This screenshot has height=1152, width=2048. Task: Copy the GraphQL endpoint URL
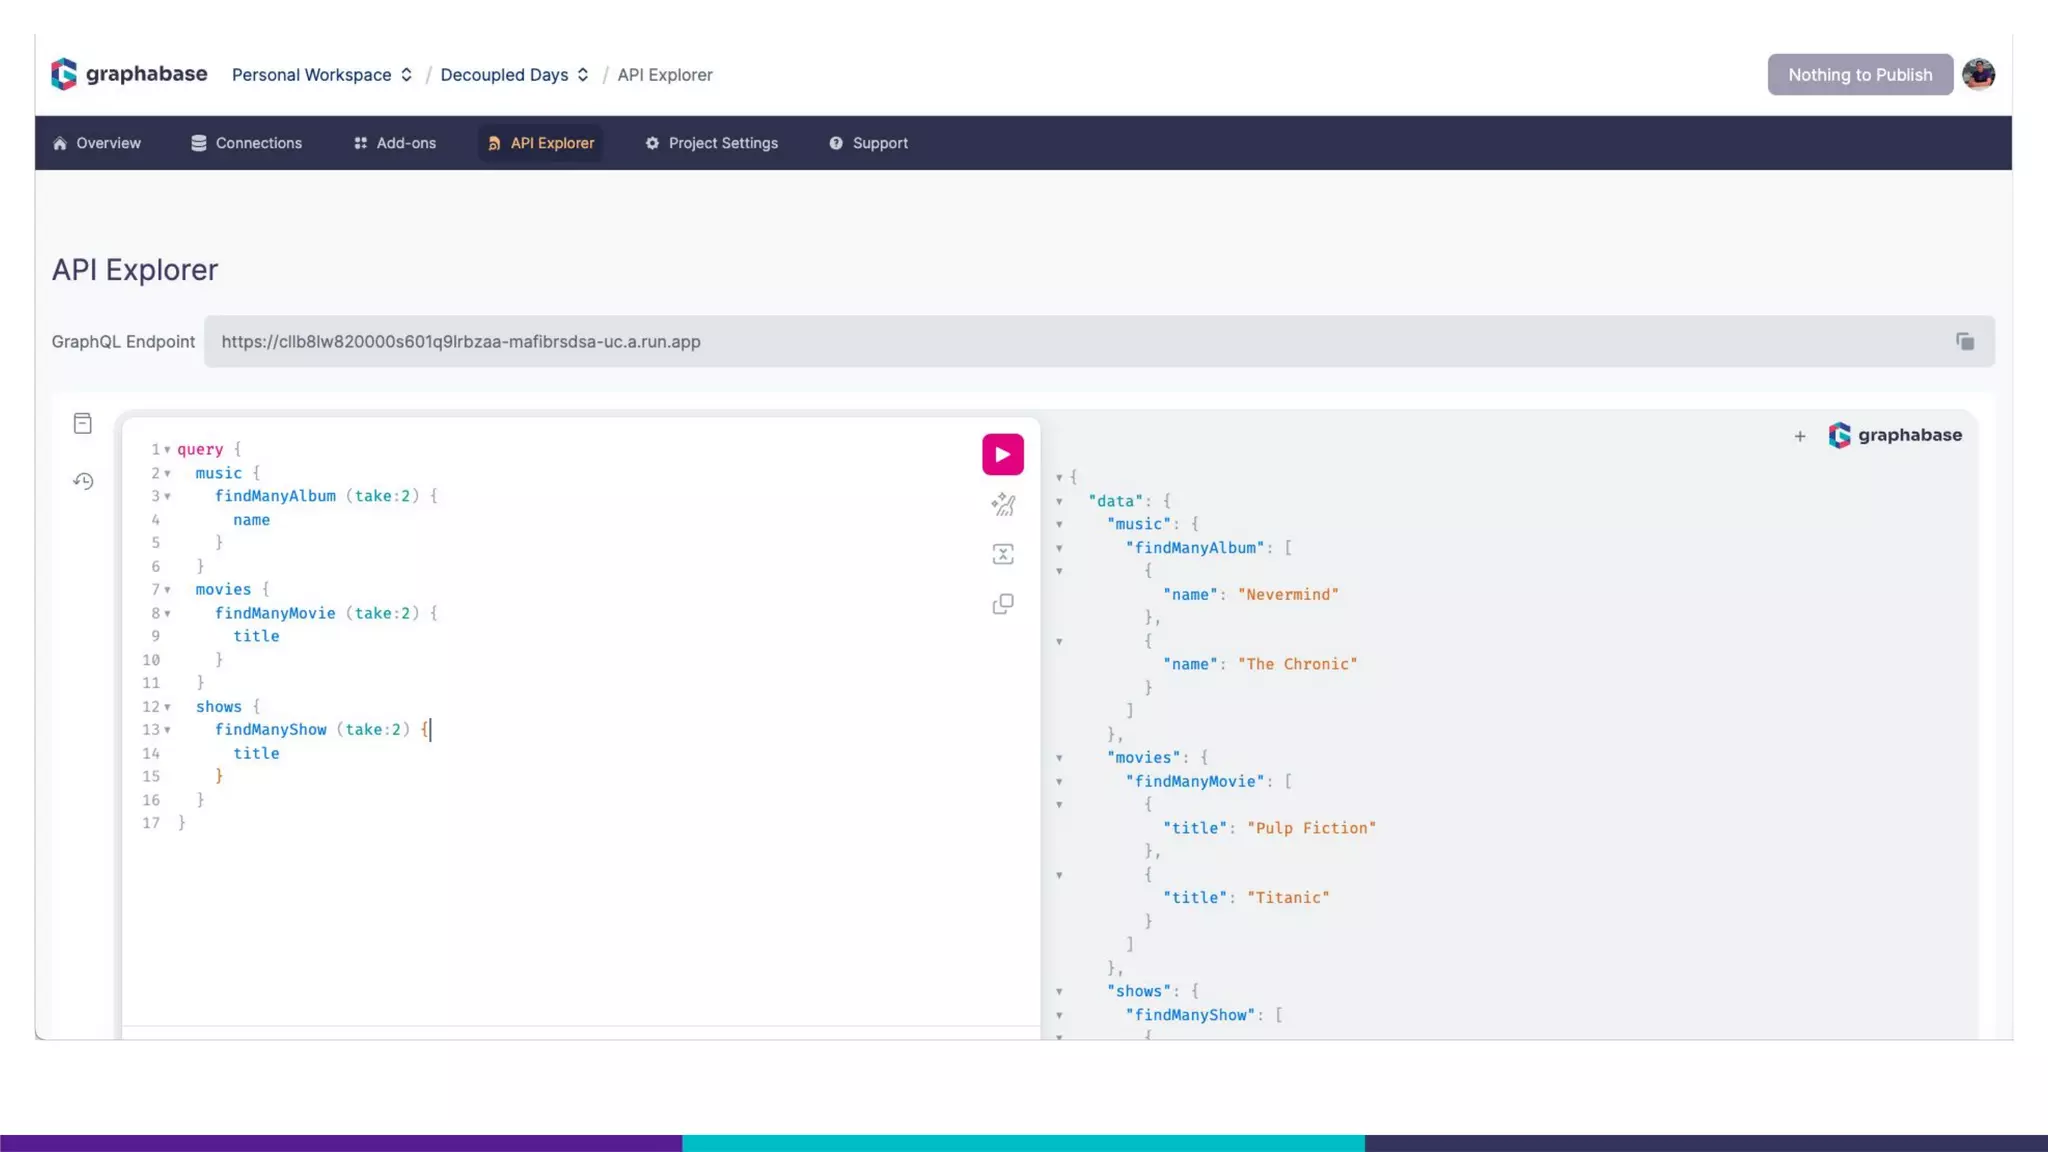(x=1964, y=342)
